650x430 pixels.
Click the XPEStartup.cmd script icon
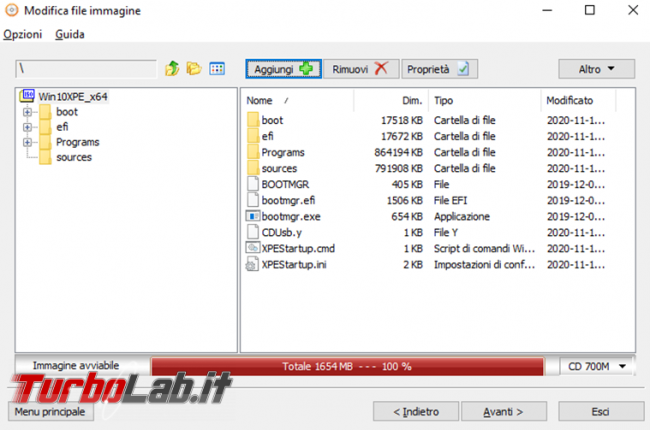253,248
